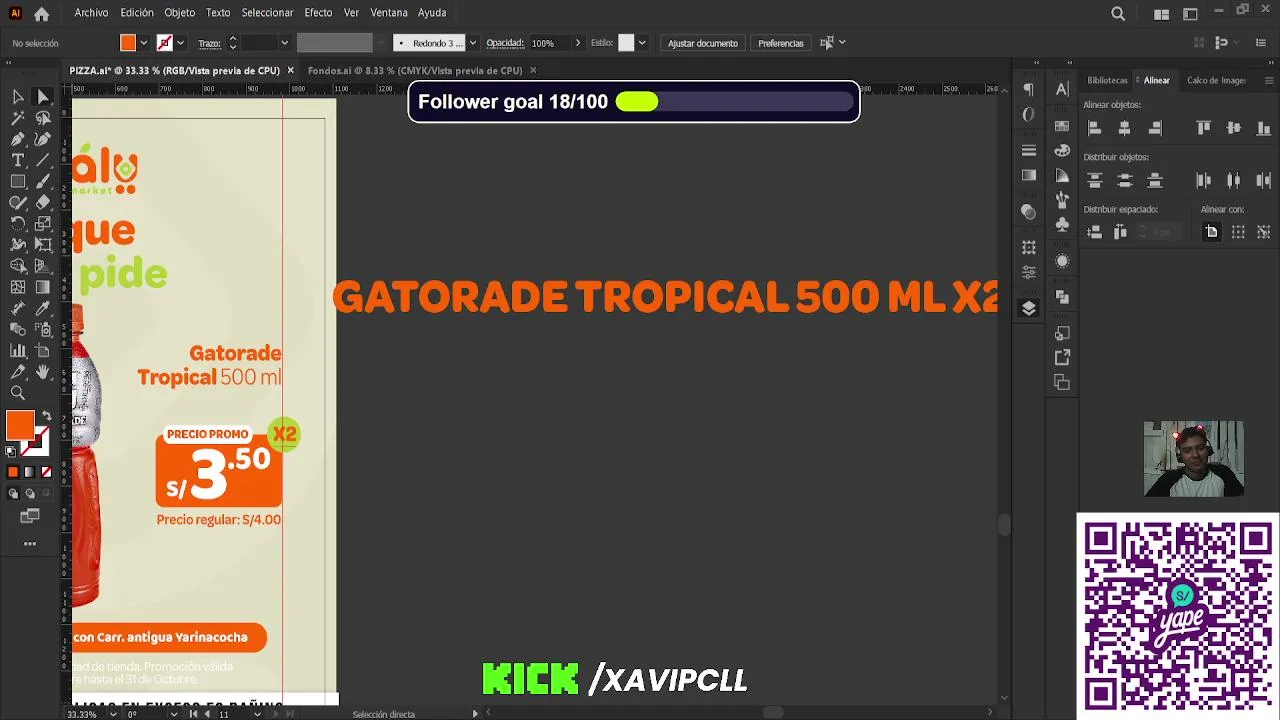Open the Asset Export panel icon
Image resolution: width=1280 pixels, height=720 pixels.
pyautogui.click(x=1062, y=357)
